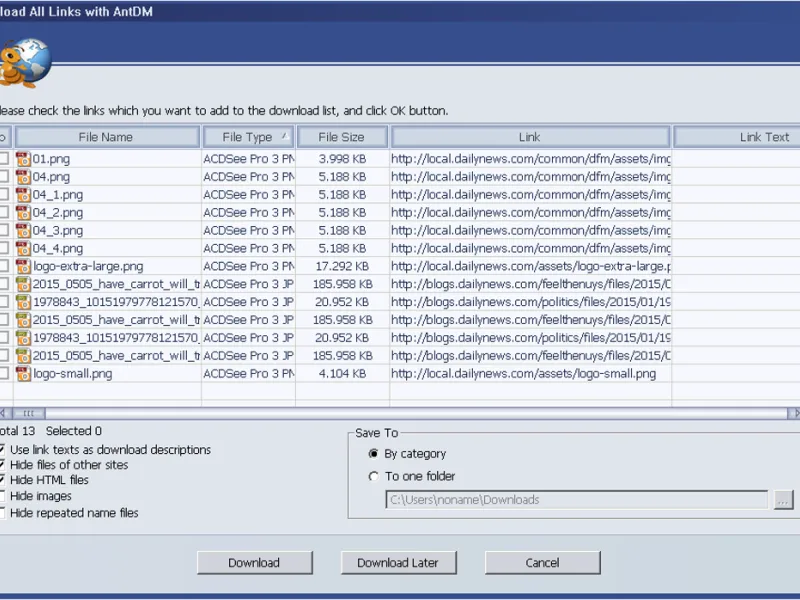Screen dimensions: 800x600
Task: Click the logo-small.png link URL
Action: (x=523, y=374)
